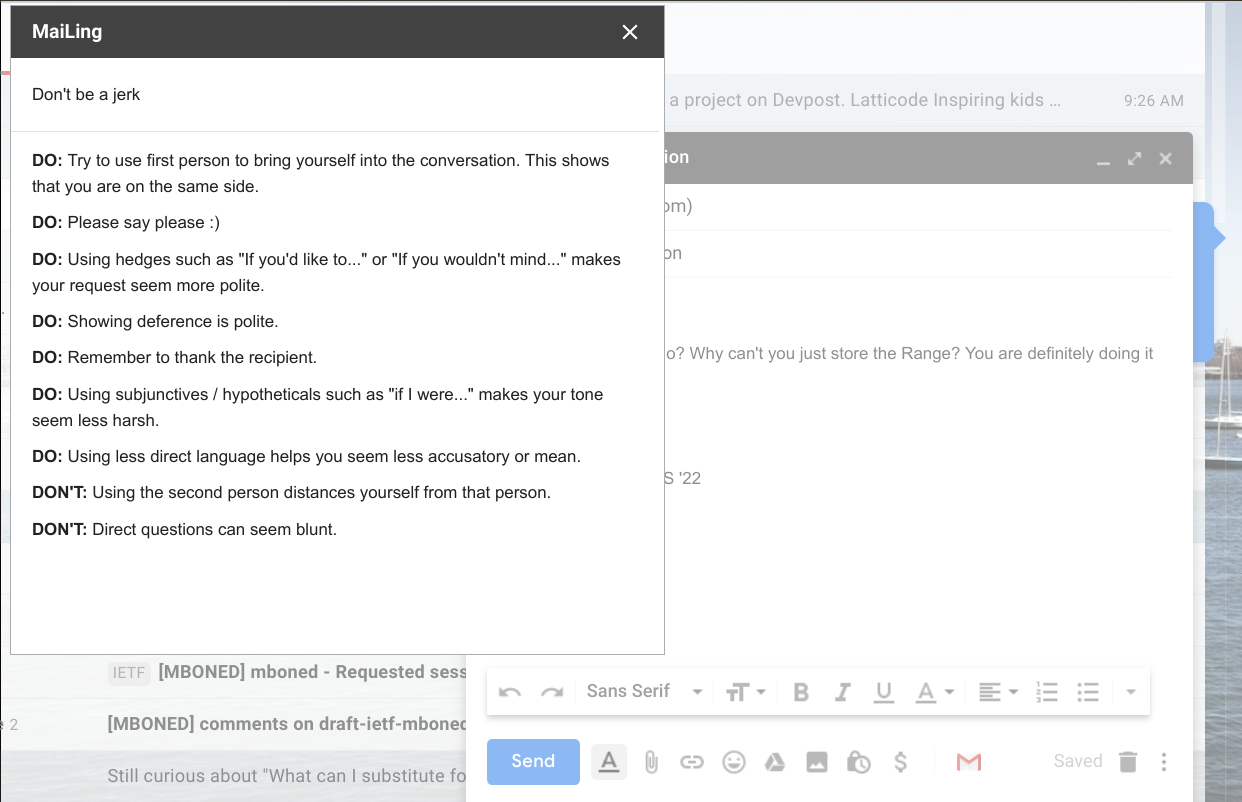Open the text size dropdown
Image resolution: width=1242 pixels, height=802 pixels.
745,692
